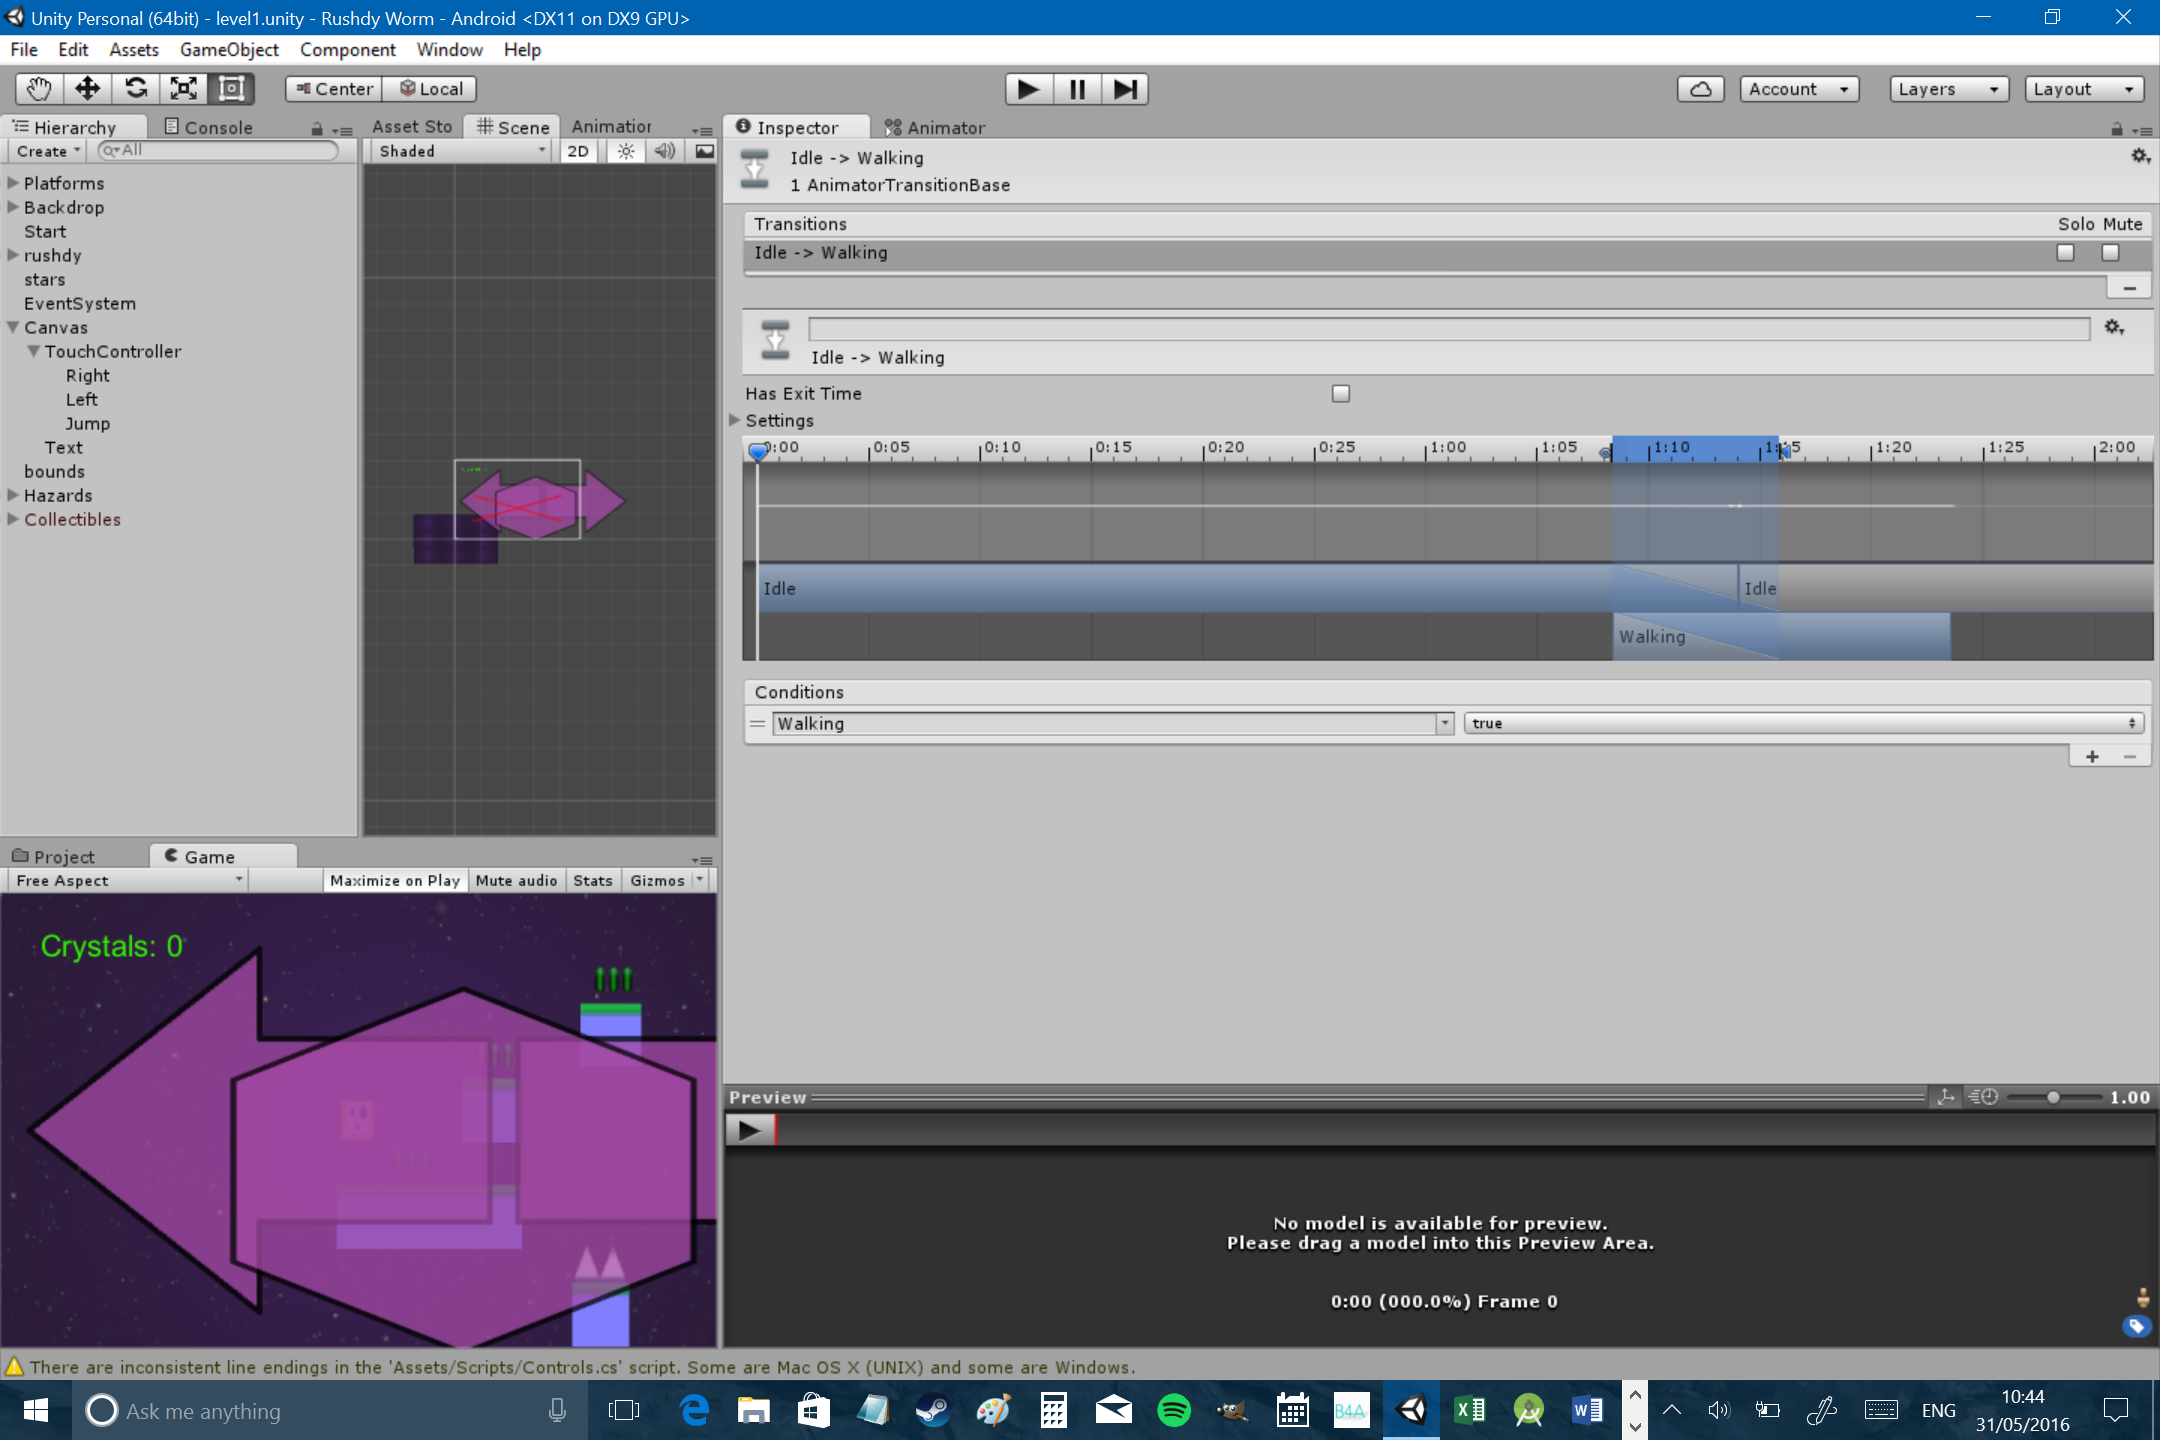Open the Account dropdown
The height and width of the screenshot is (1440, 2160).
pyautogui.click(x=1799, y=89)
